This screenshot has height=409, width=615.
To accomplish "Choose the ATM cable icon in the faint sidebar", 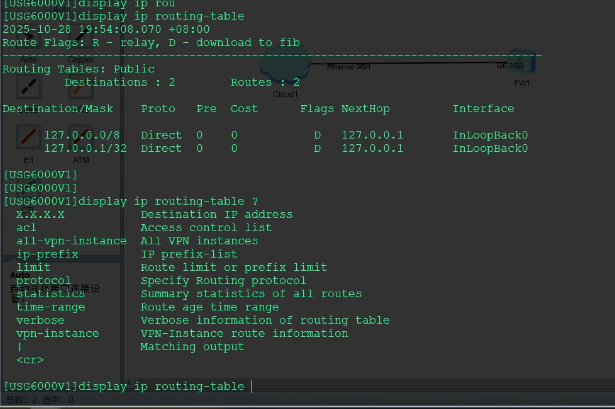I will click(x=81, y=137).
